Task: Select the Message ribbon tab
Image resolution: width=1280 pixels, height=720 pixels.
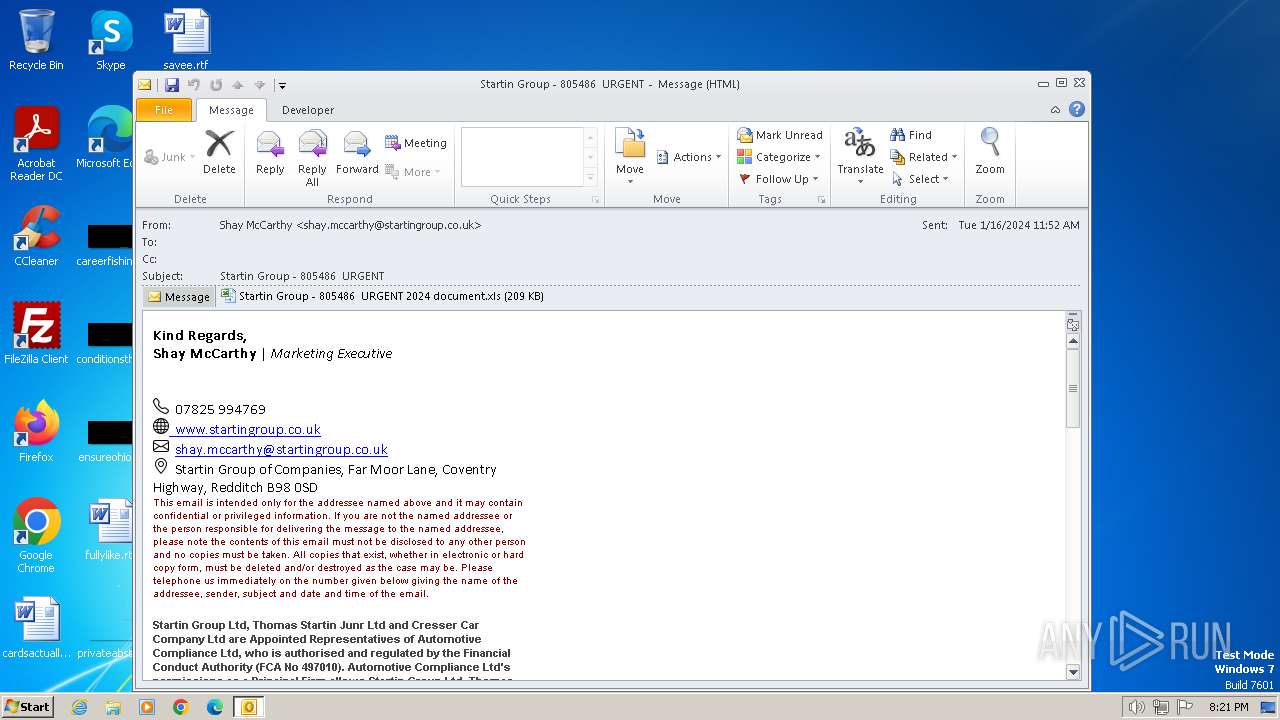Action: click(x=231, y=110)
